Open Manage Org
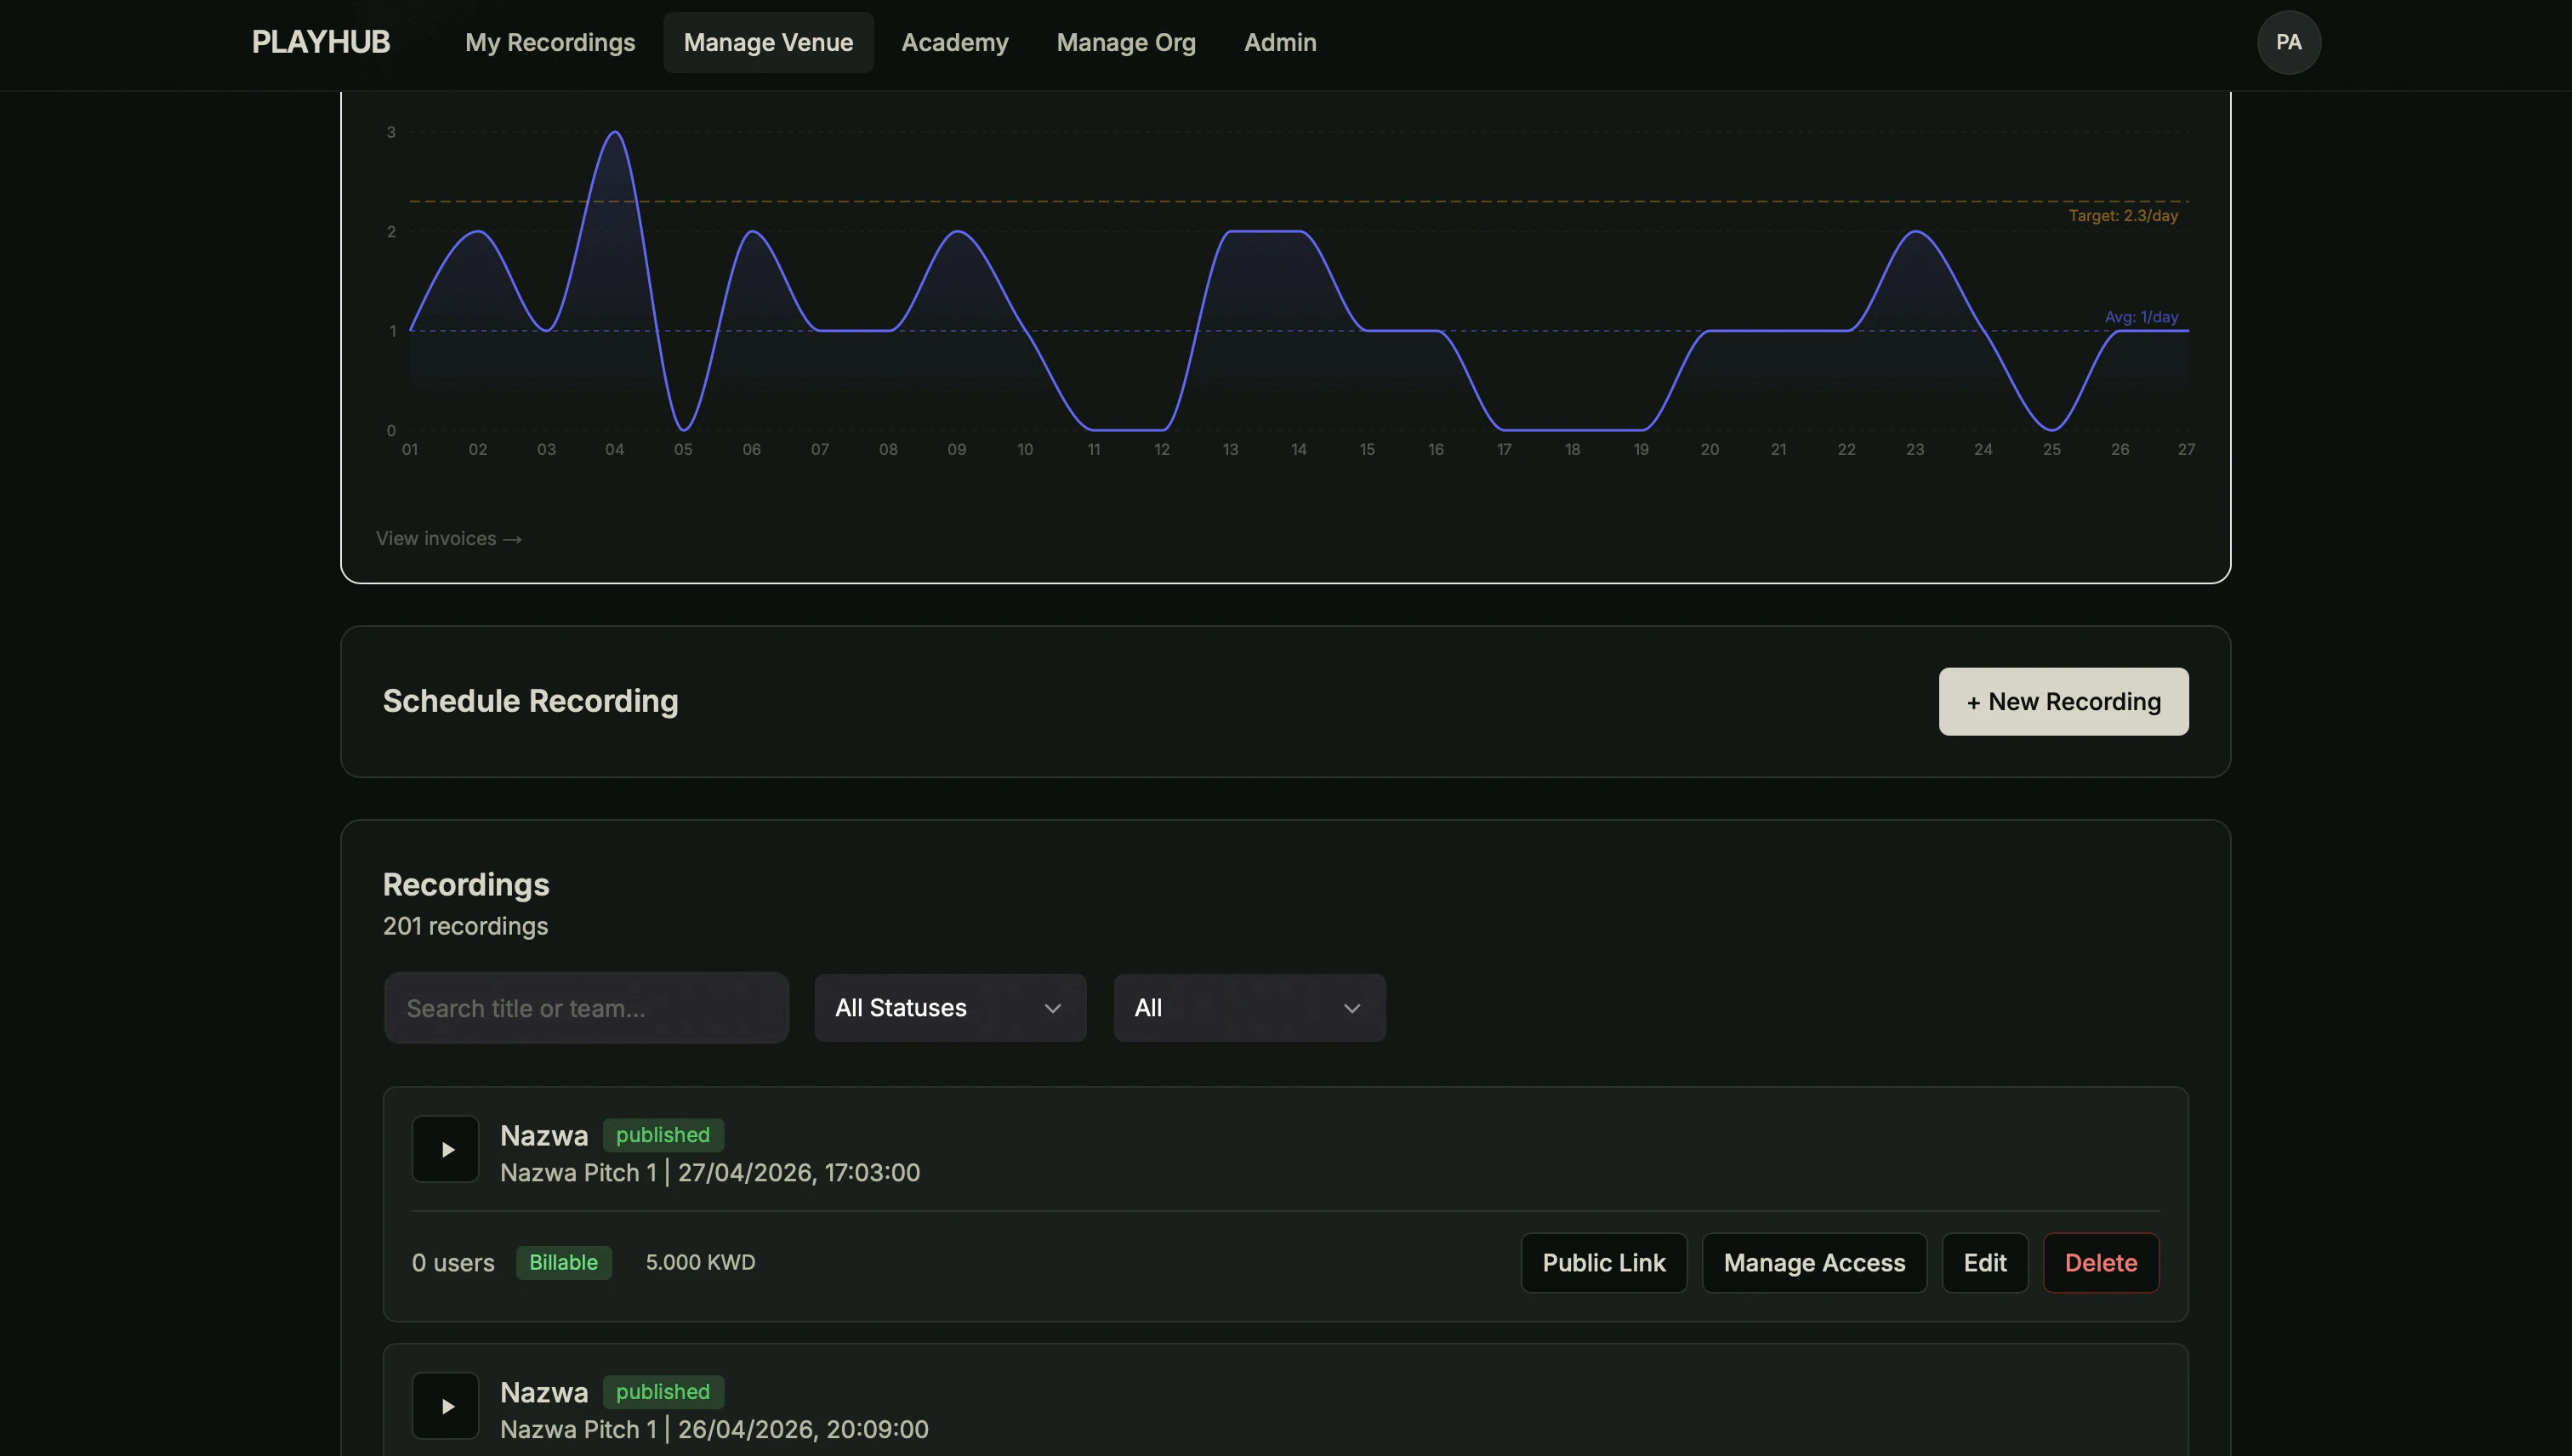Viewport: 2572px width, 1456px height. pos(1125,42)
